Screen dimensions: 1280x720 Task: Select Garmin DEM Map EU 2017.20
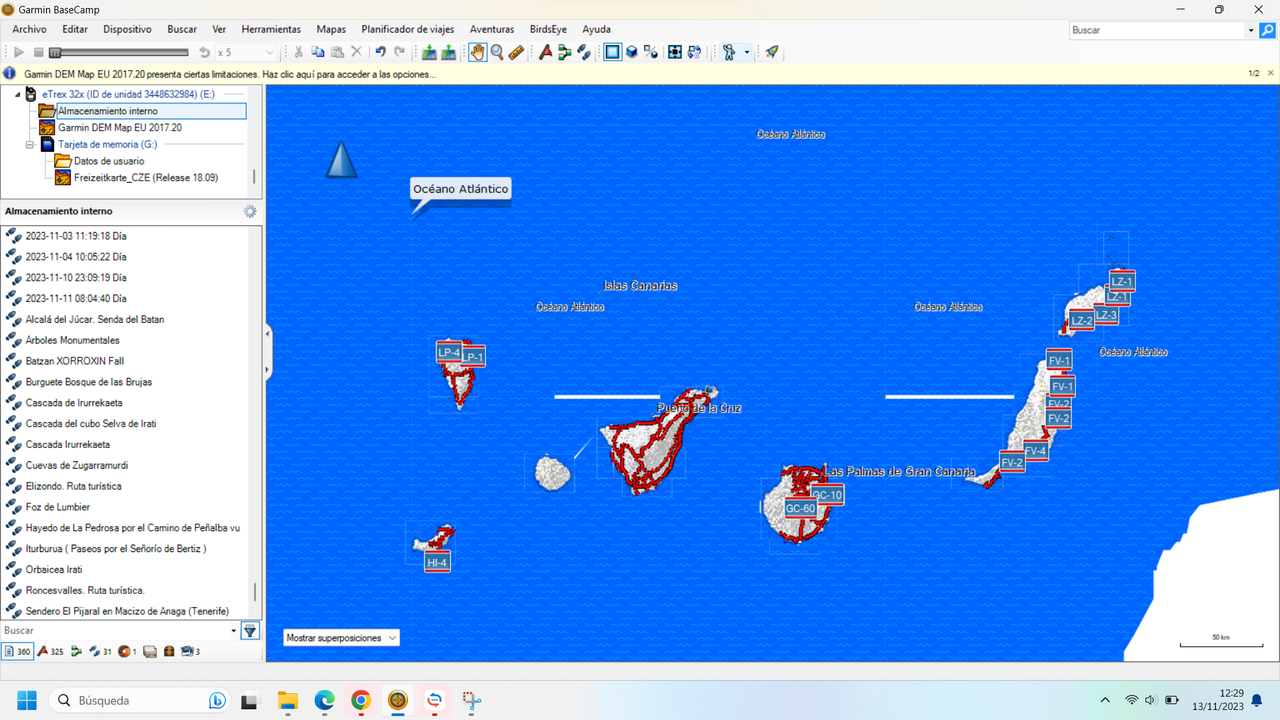119,128
